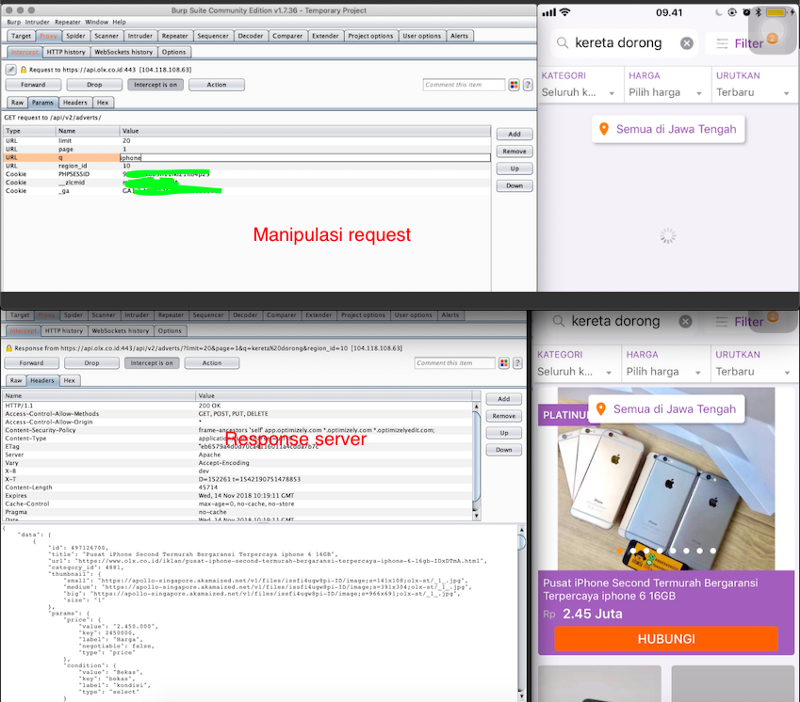Switch to the Decoder tab in the request window

pos(251,36)
